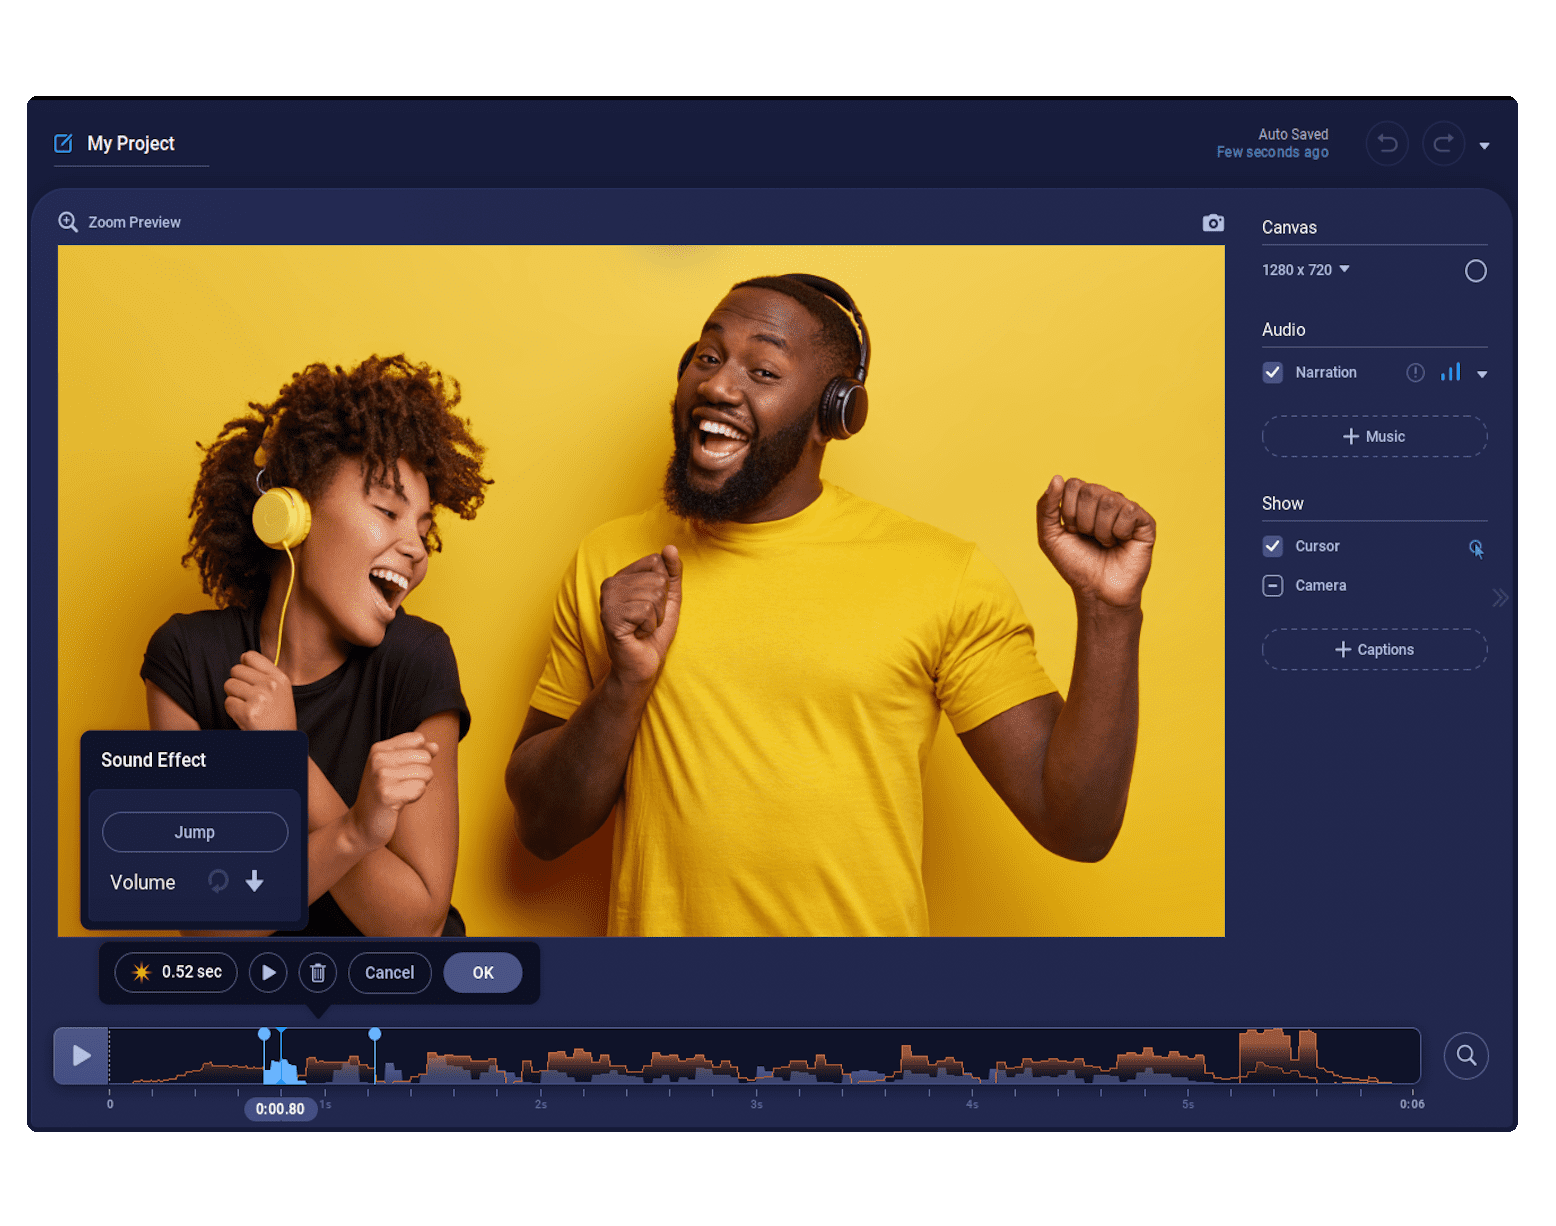Confirm the sound effect with OK

[483, 972]
